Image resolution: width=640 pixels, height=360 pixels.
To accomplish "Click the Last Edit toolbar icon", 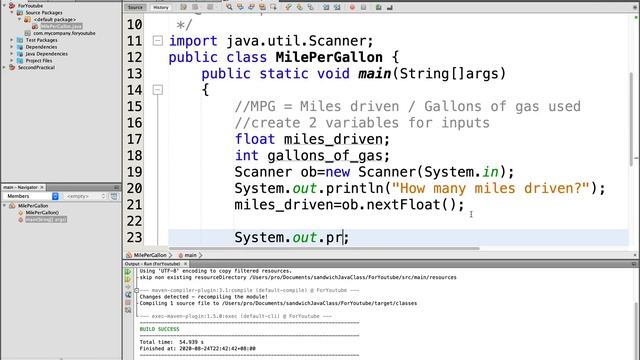I will pos(183,7).
